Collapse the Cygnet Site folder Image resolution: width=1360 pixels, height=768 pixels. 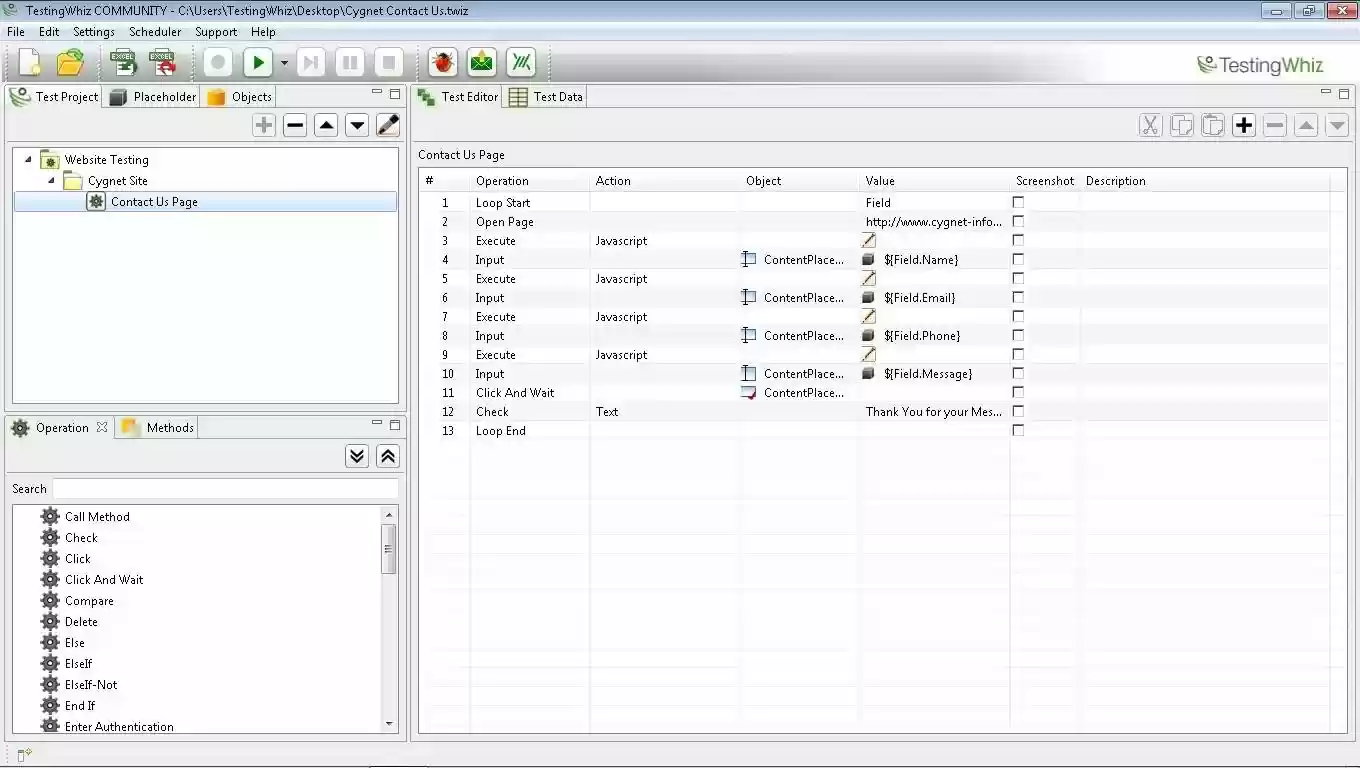pyautogui.click(x=52, y=180)
